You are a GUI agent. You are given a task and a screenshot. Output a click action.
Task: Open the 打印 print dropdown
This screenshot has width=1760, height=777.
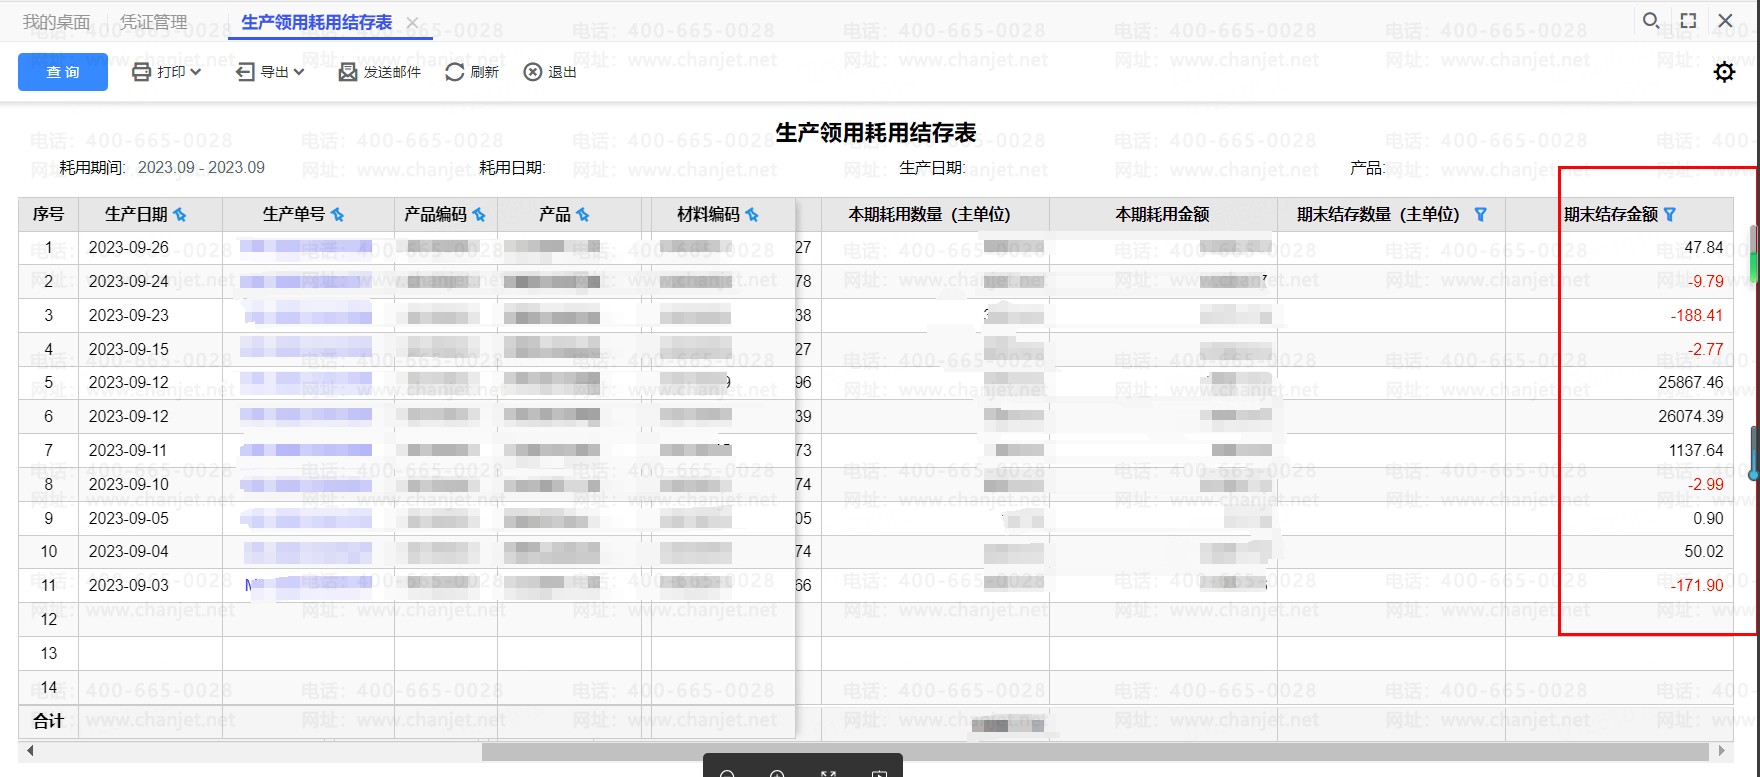pos(167,72)
